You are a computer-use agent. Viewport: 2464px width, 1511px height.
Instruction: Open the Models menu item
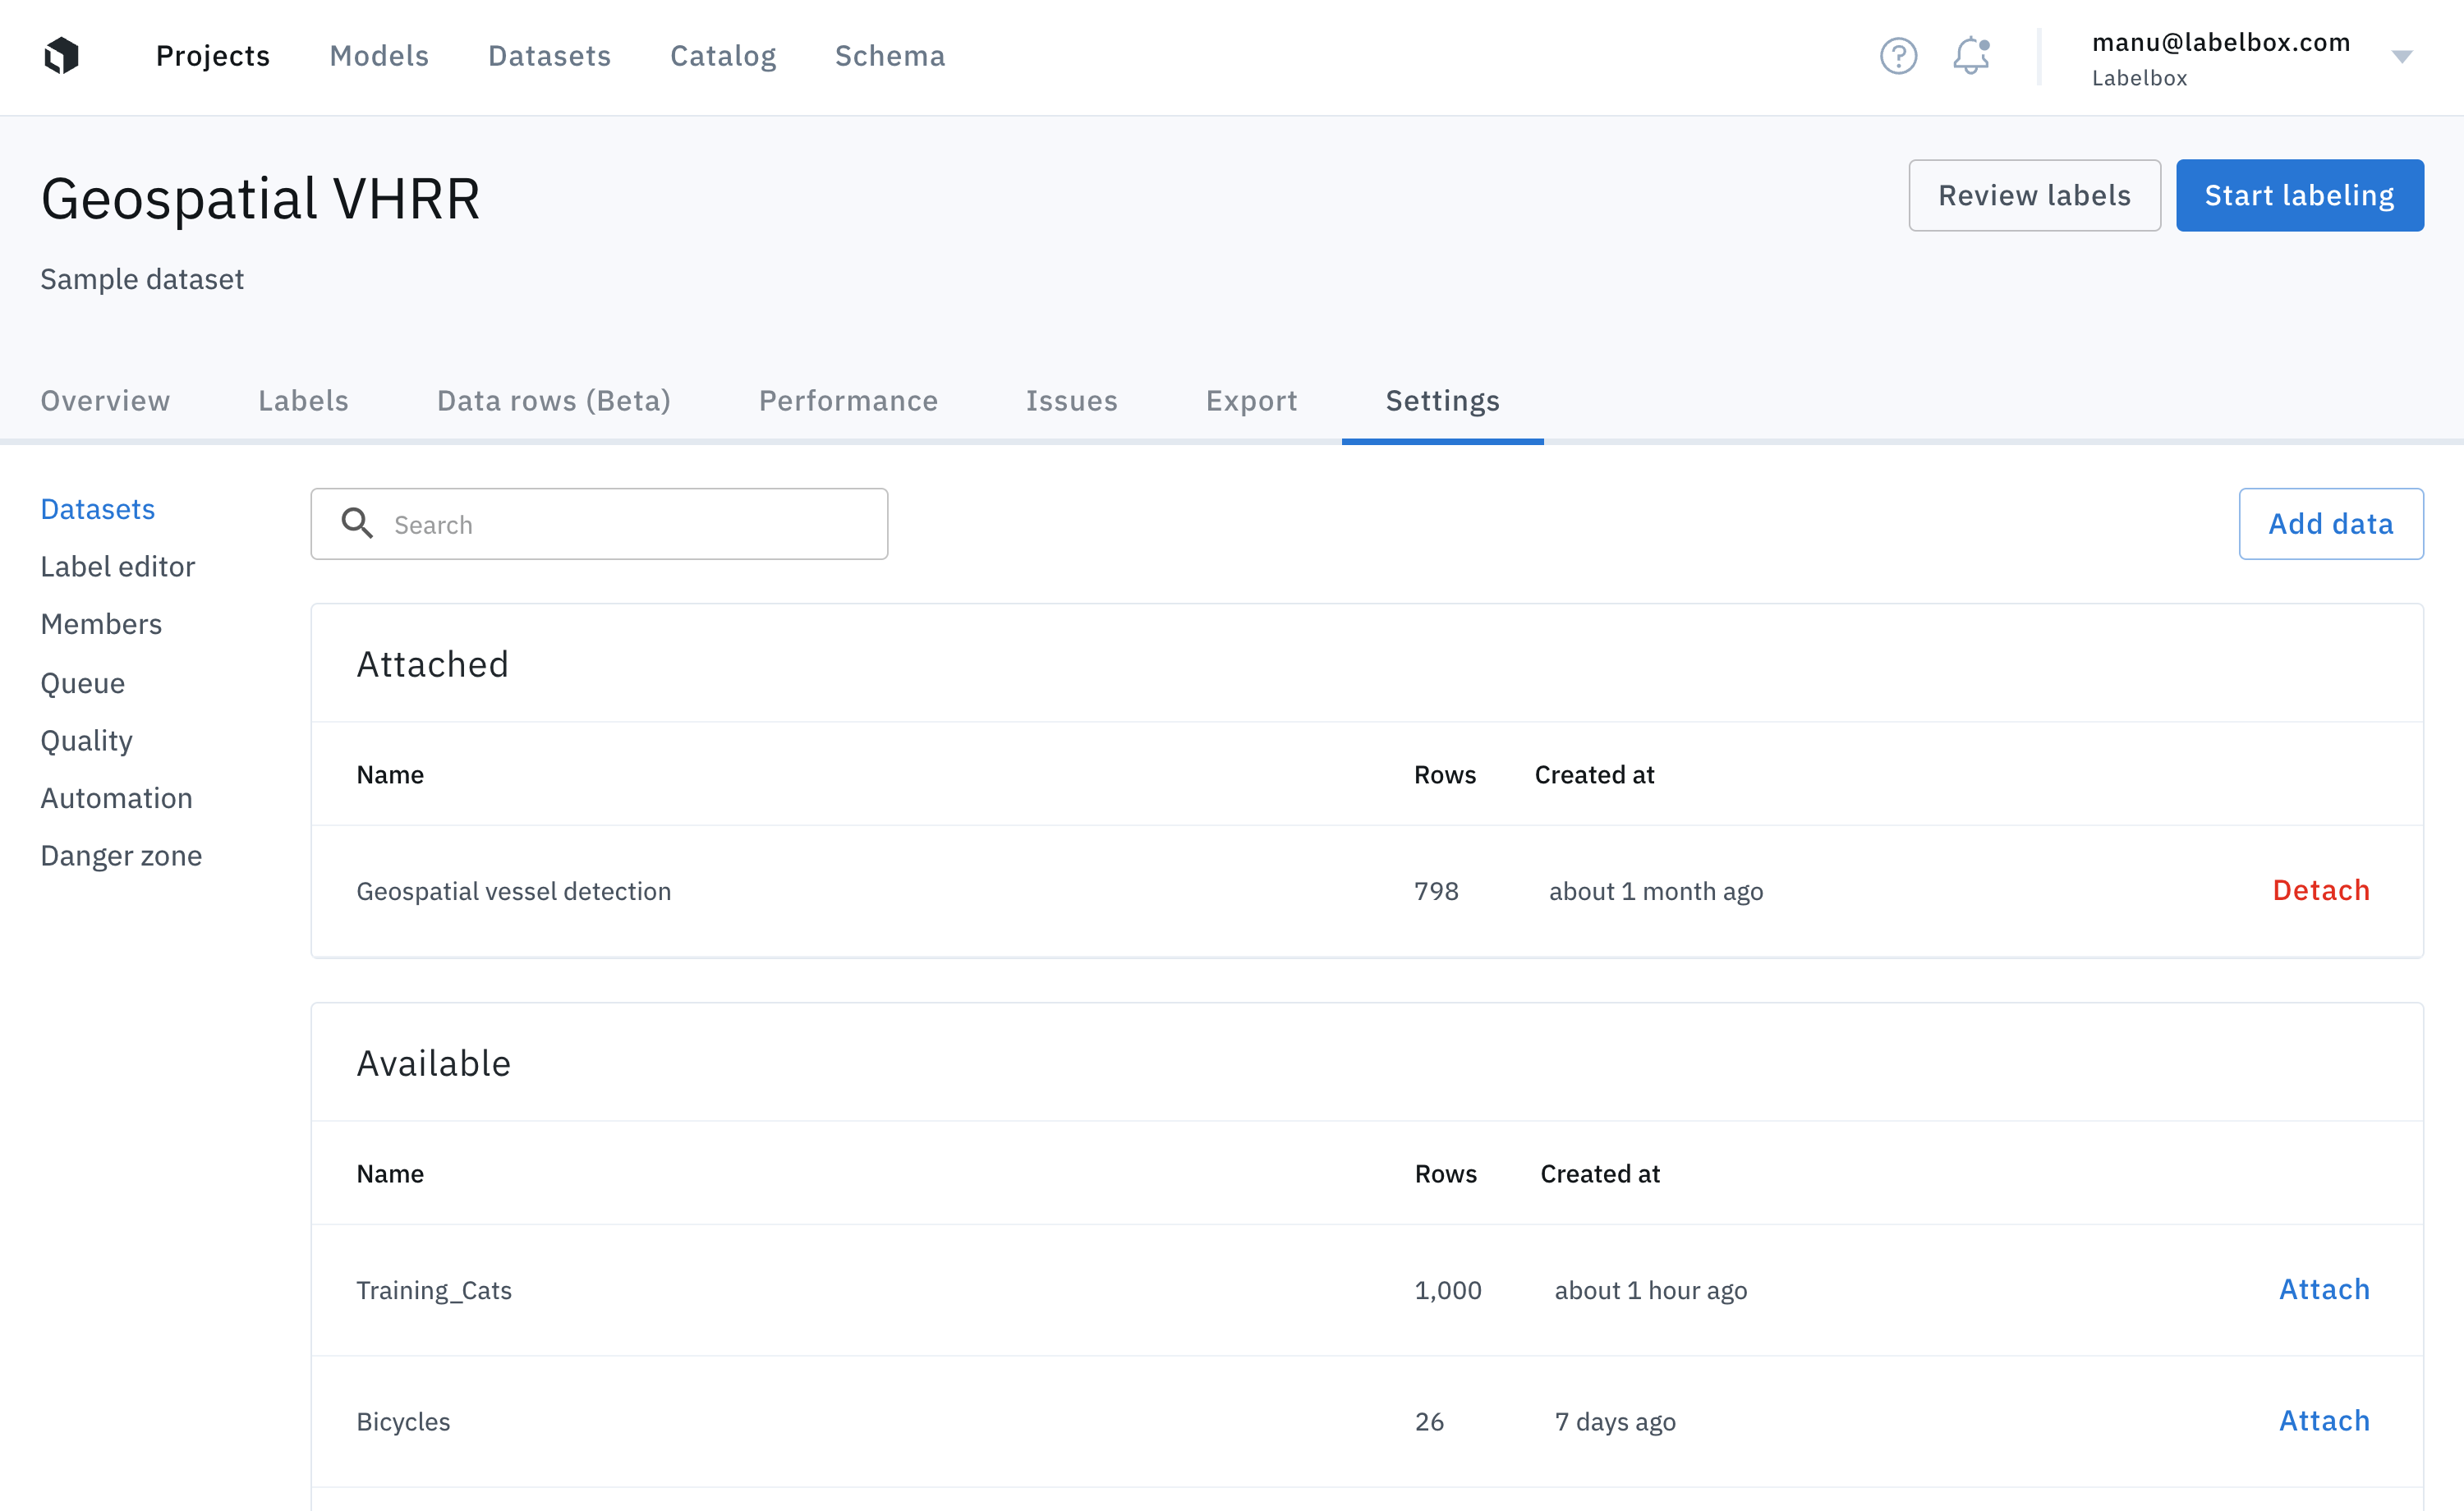379,56
